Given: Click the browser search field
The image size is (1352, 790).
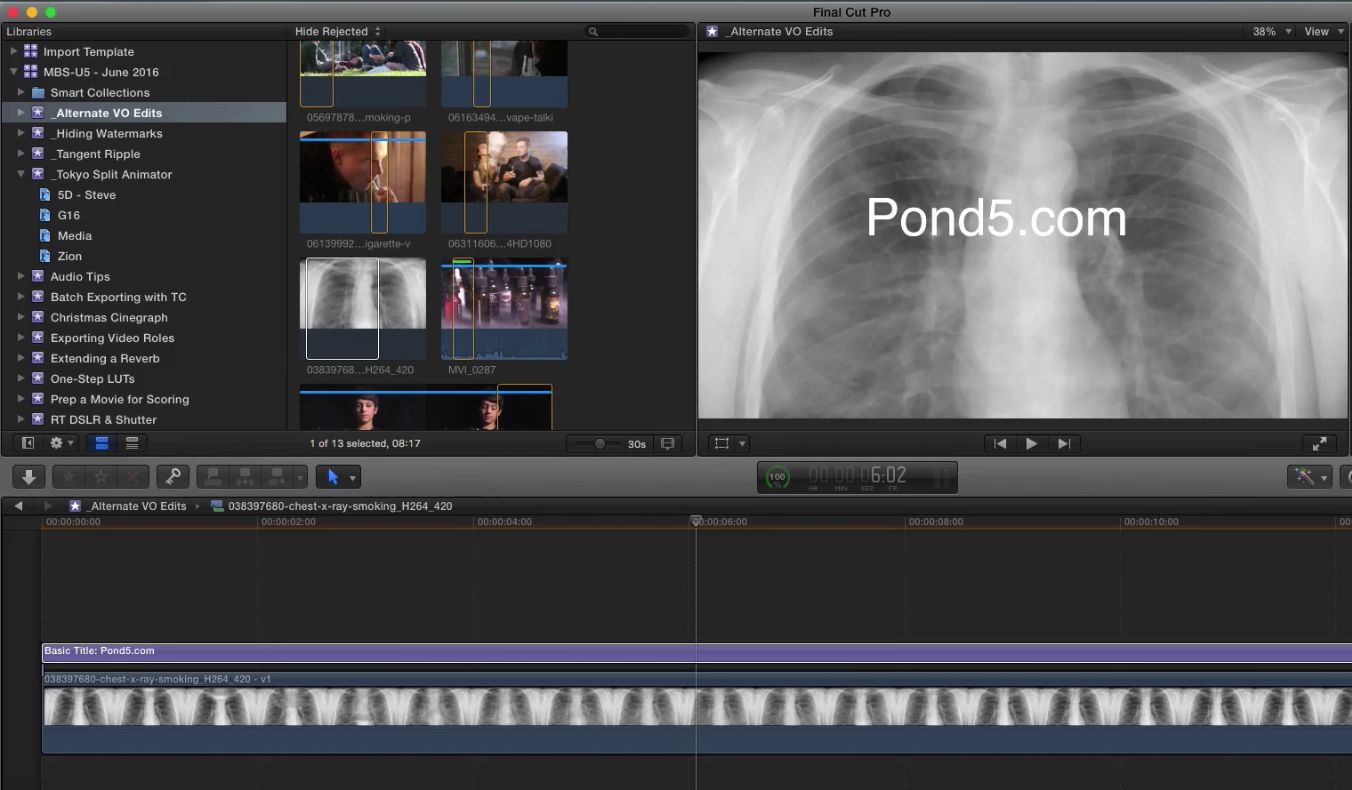Looking at the screenshot, I should click(x=637, y=31).
